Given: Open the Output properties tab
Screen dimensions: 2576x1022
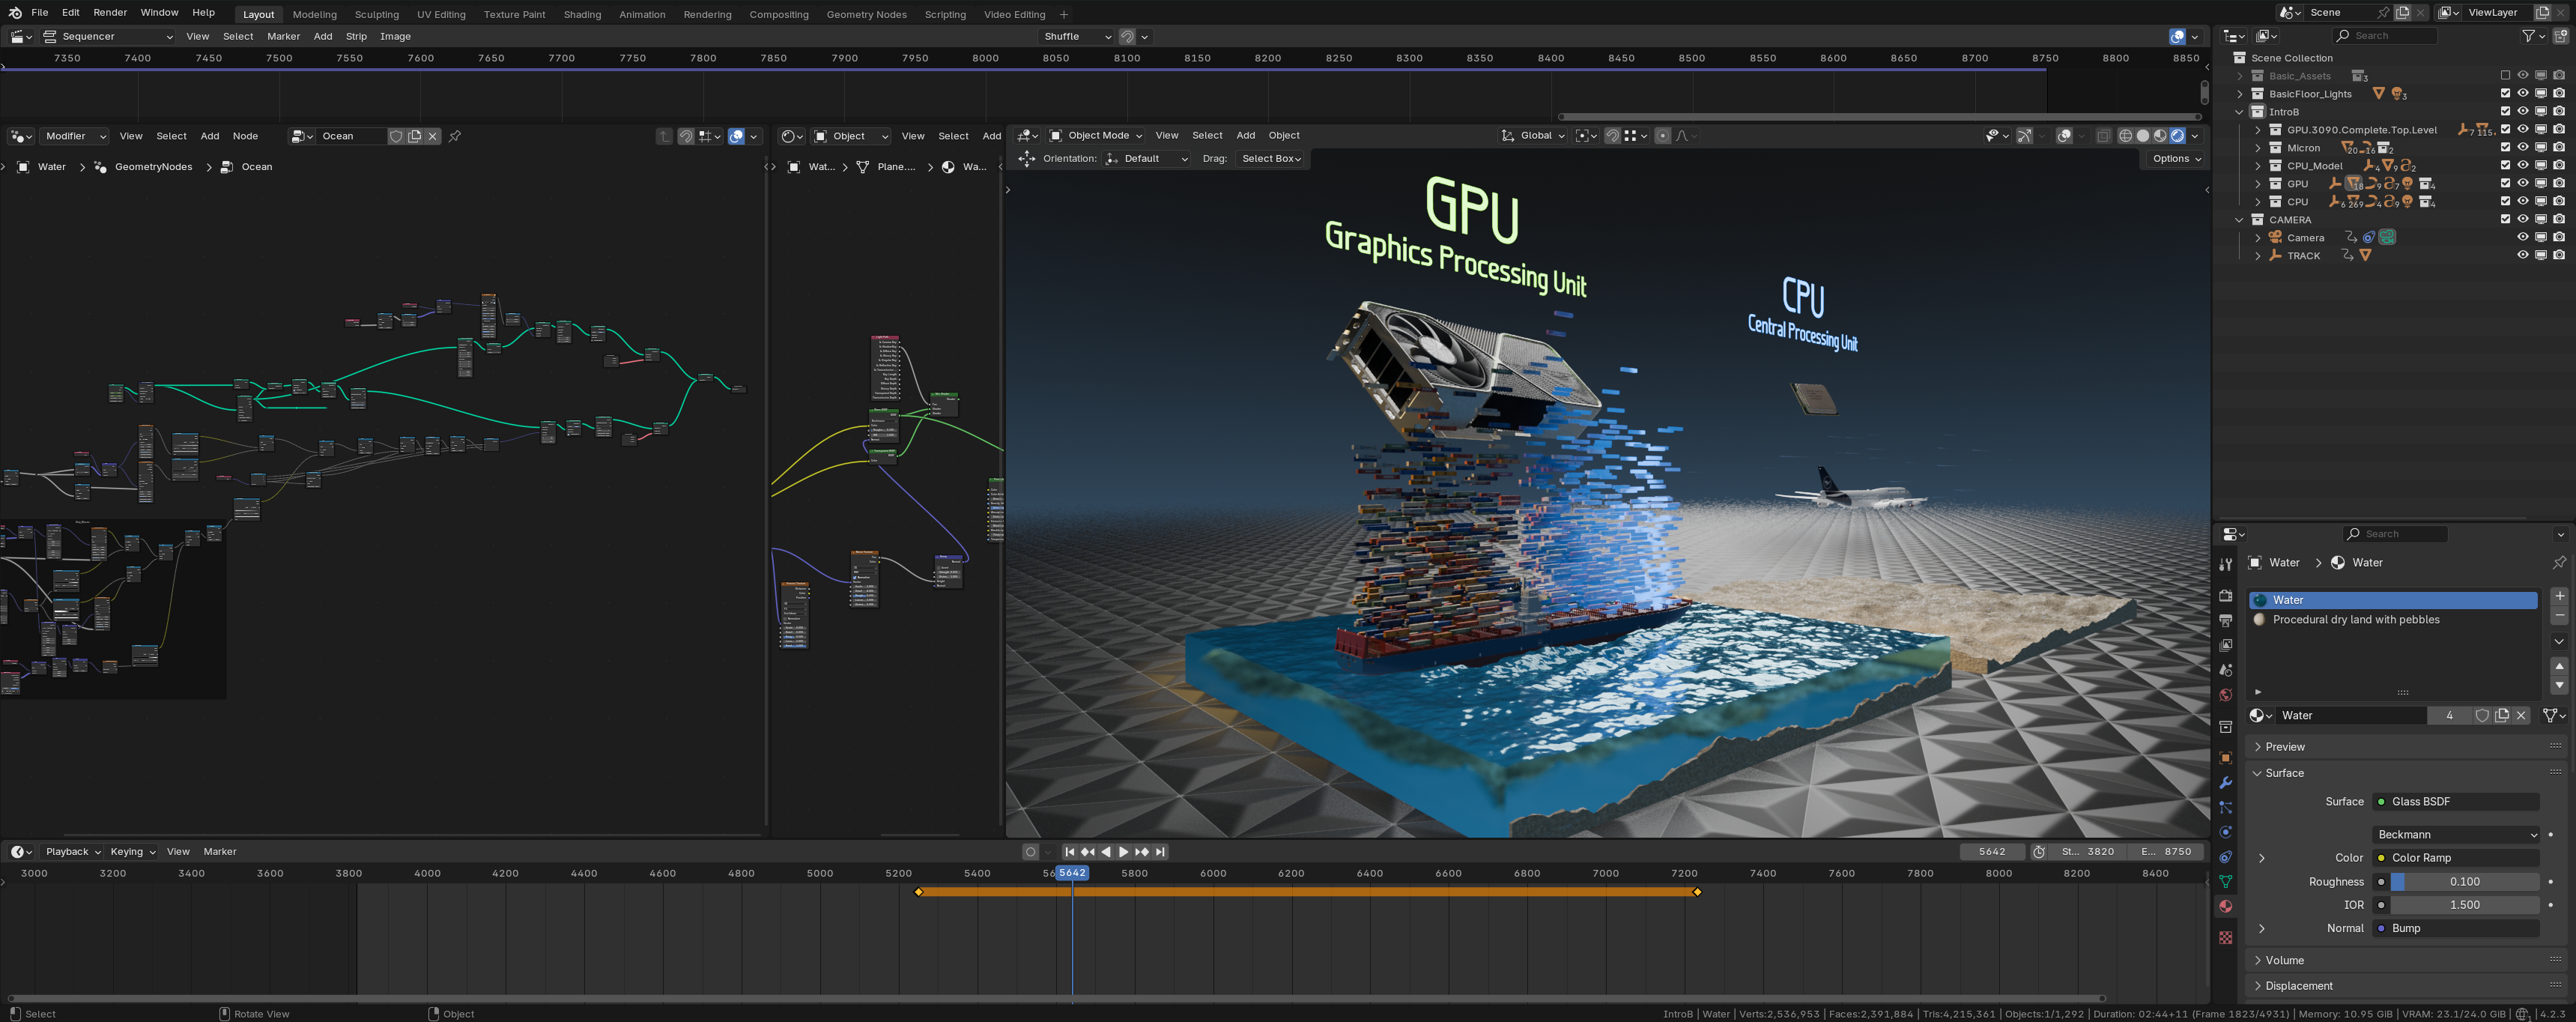Looking at the screenshot, I should pyautogui.click(x=2225, y=620).
